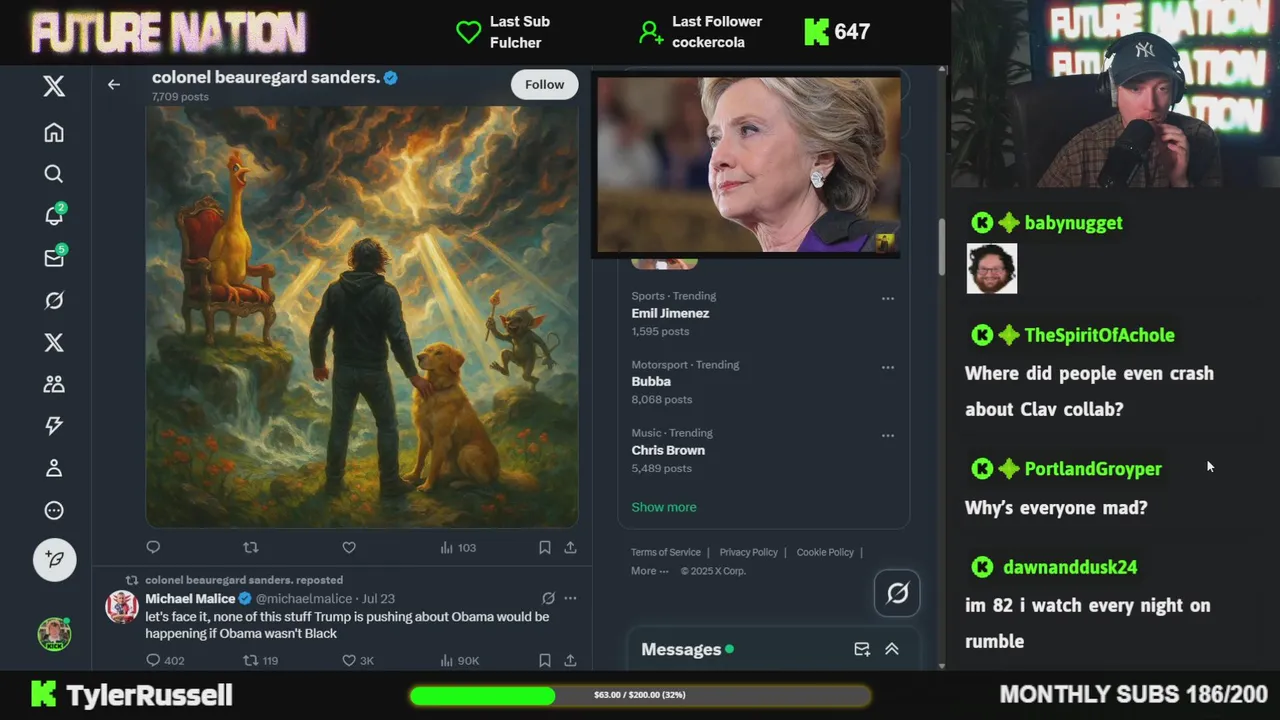Follow colonel beauregard sanders
This screenshot has height=720, width=1280.
(x=545, y=85)
